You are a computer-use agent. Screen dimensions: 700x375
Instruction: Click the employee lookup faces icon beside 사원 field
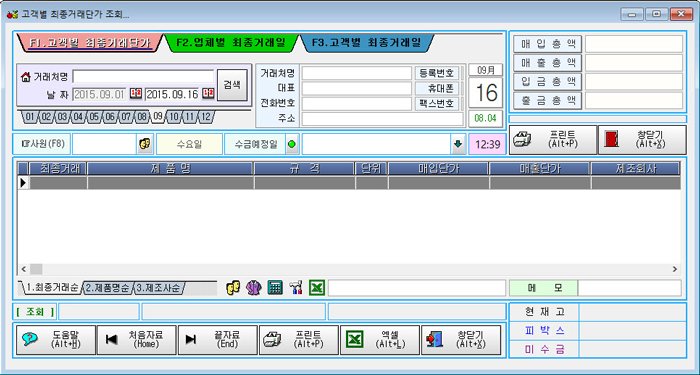(x=145, y=144)
